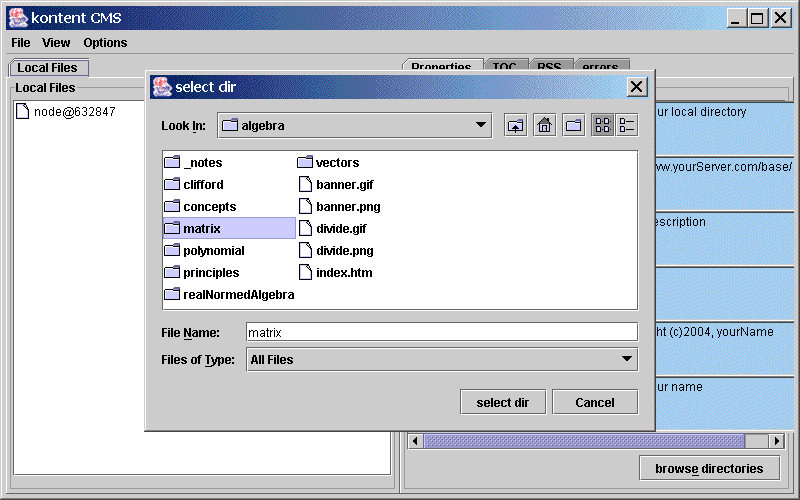Switch to the TOC tab
This screenshot has width=800, height=500.
tap(505, 65)
